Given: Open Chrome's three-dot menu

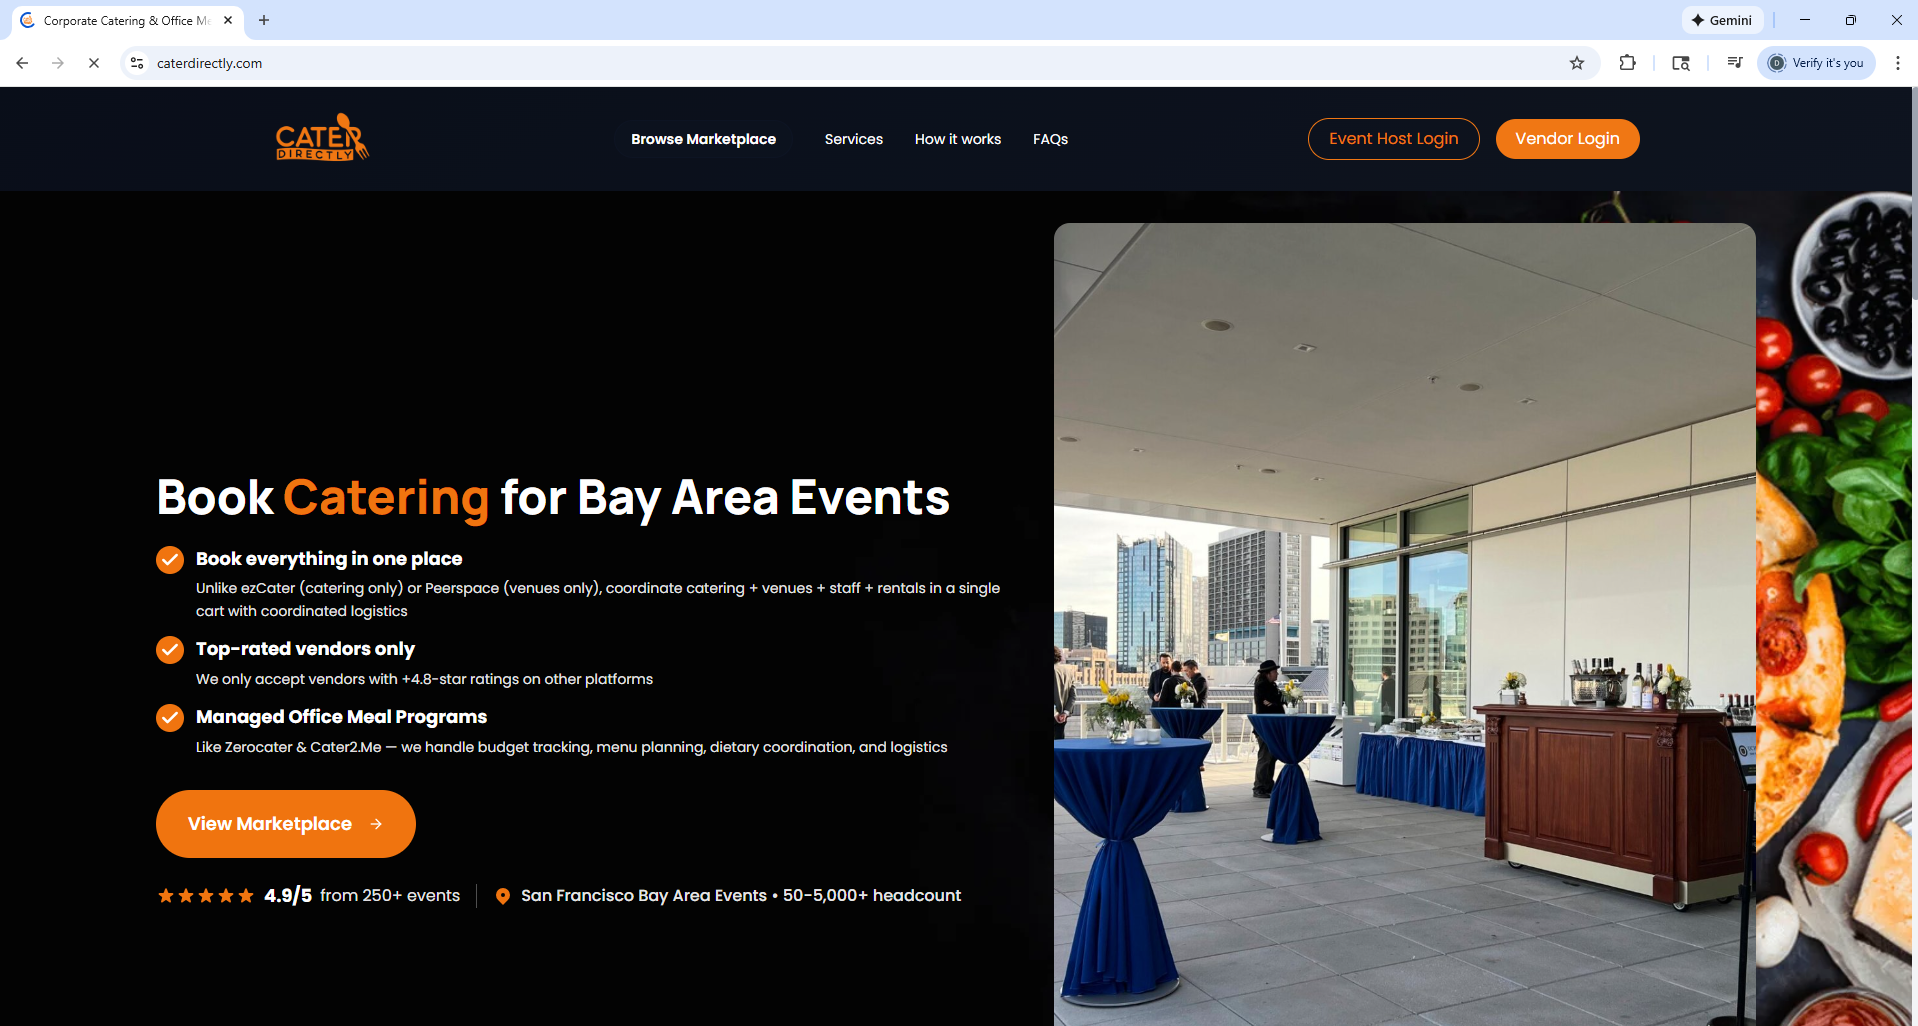Looking at the screenshot, I should (1897, 63).
